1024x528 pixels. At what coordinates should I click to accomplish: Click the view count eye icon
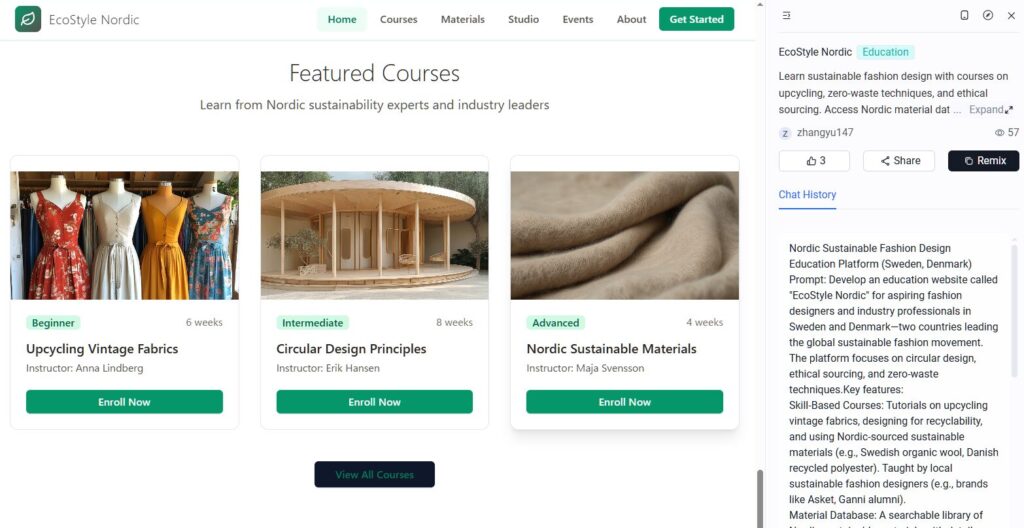[999, 133]
